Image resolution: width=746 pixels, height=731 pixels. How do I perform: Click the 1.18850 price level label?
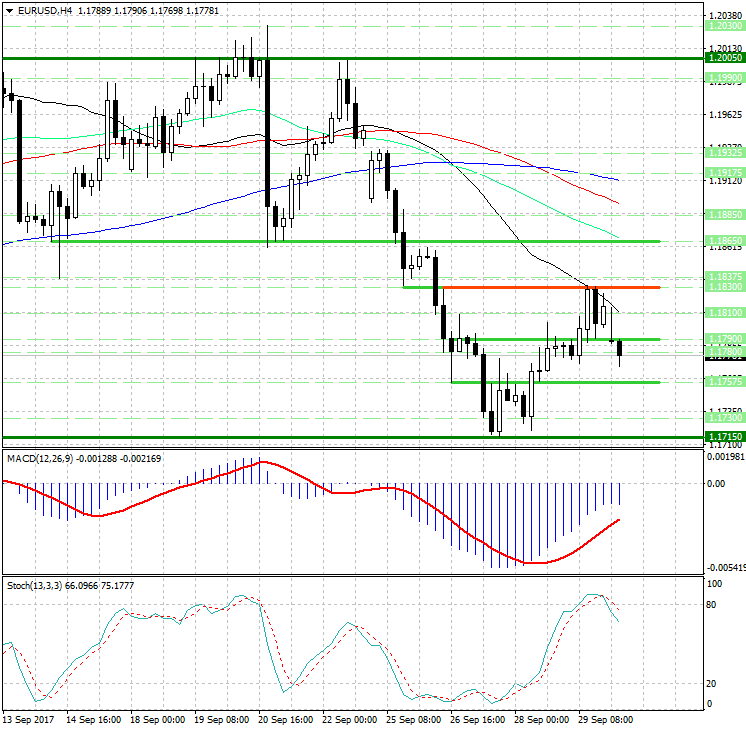click(725, 215)
